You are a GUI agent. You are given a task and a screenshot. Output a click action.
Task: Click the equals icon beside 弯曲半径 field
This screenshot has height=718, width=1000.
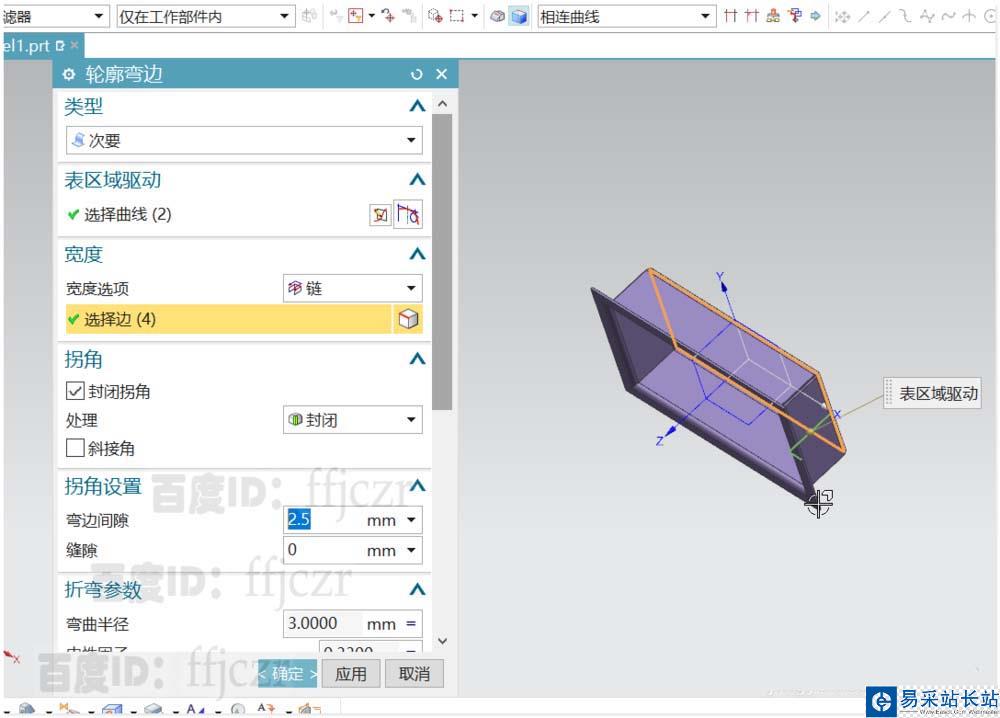coord(411,623)
